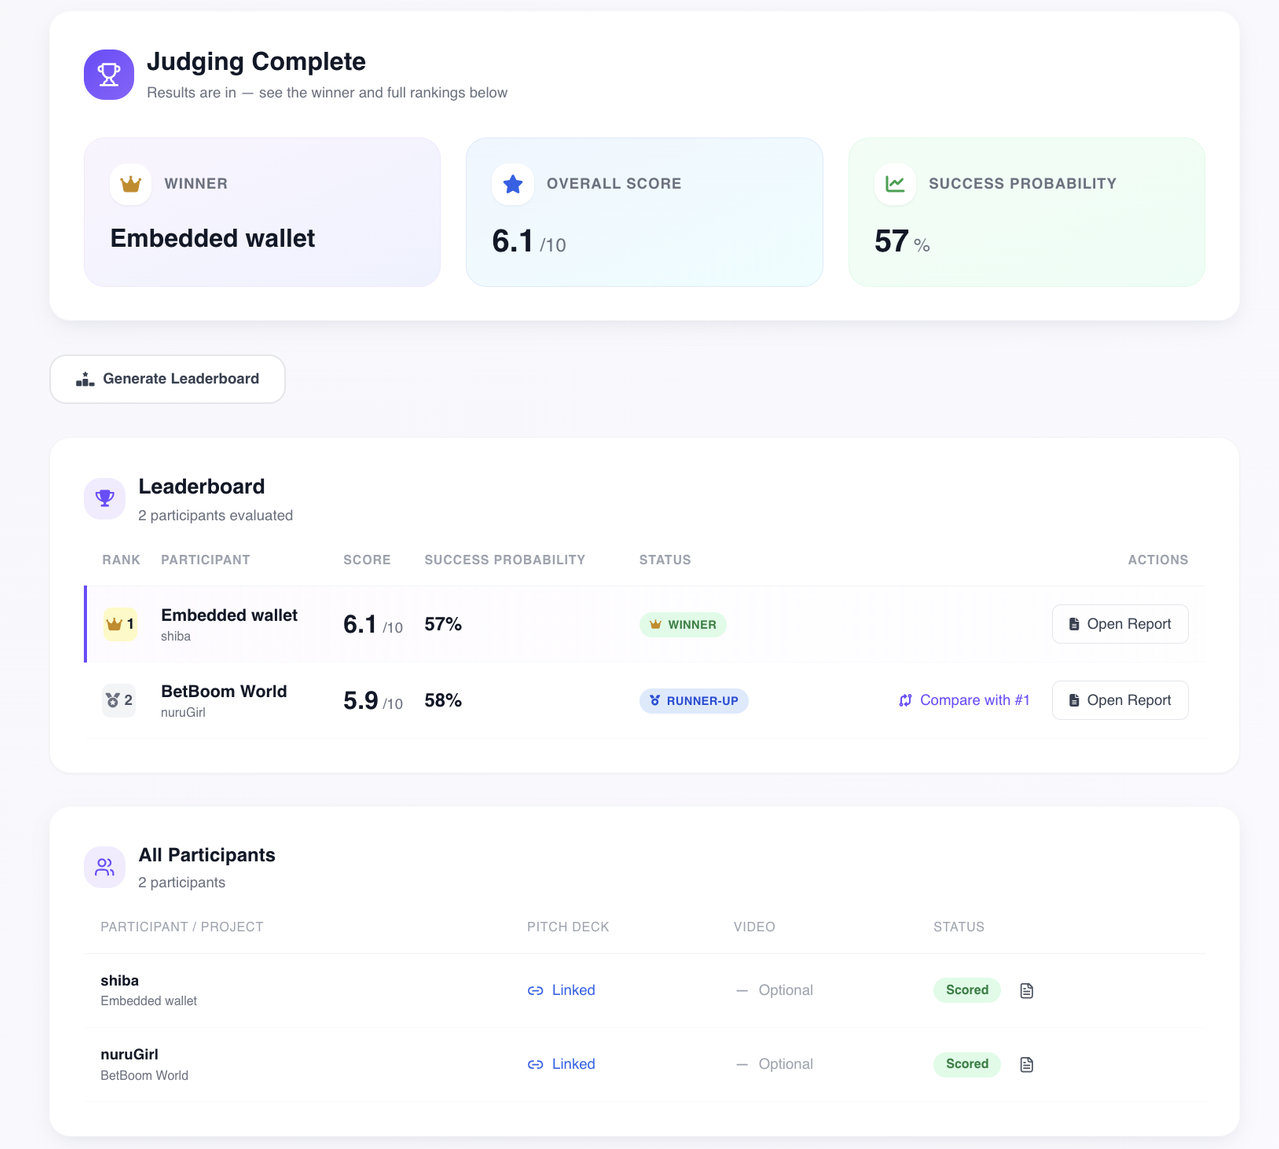Click the RUNNER-UP status badge
Image resolution: width=1279 pixels, height=1149 pixels.
[694, 701]
